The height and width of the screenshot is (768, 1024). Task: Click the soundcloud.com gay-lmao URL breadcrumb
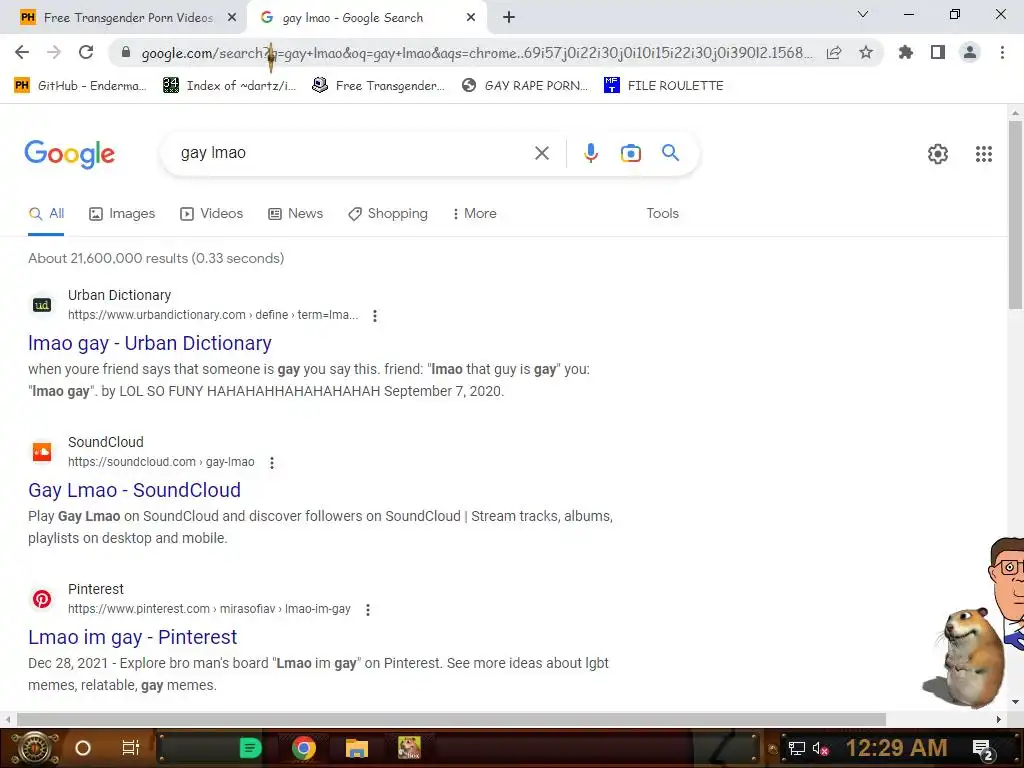(161, 462)
